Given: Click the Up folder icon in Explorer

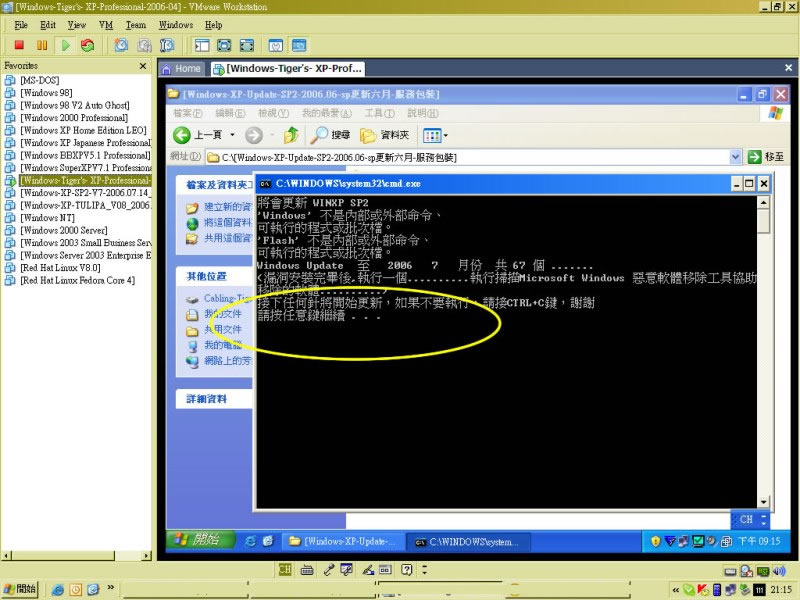Looking at the screenshot, I should [291, 135].
